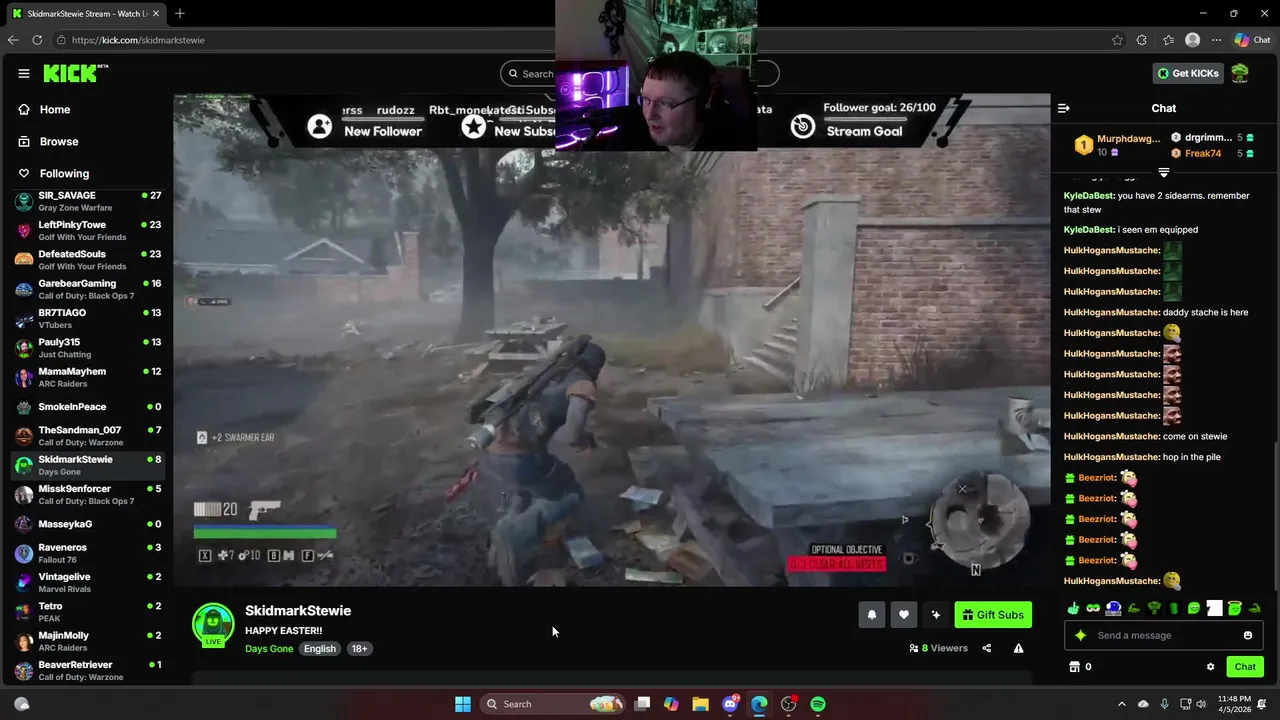
Task: Open the hamburger sidebar menu
Action: 23,73
